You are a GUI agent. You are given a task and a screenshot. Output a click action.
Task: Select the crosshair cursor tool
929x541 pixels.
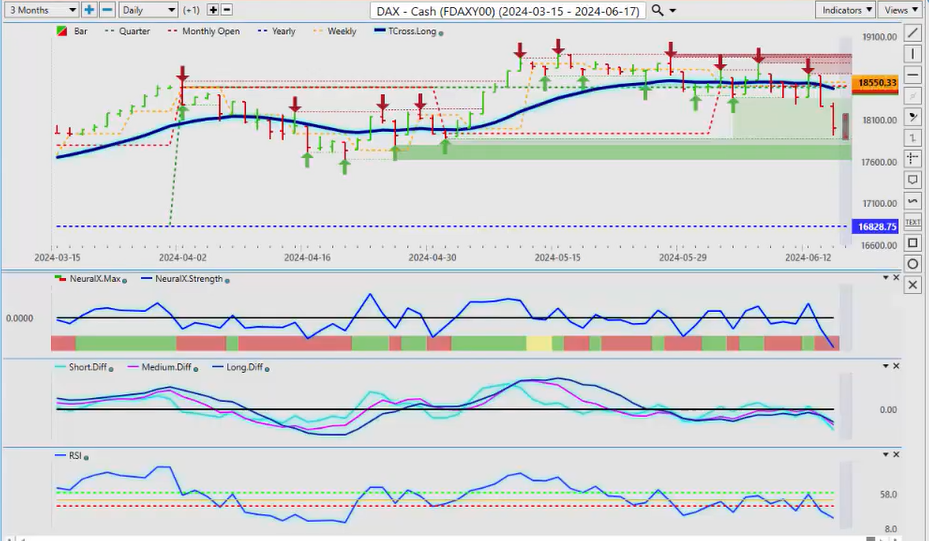[912, 158]
